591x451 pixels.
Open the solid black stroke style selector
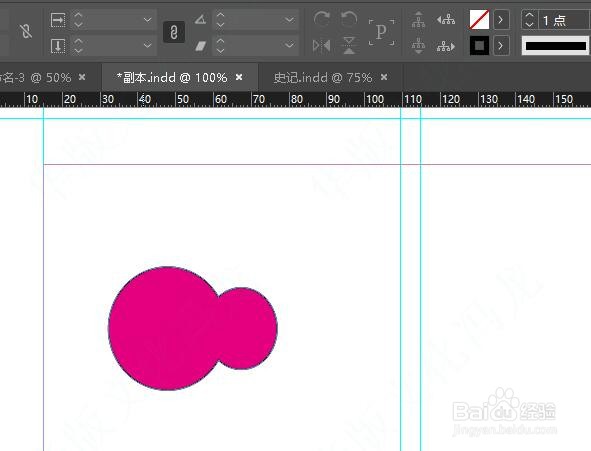coord(556,46)
